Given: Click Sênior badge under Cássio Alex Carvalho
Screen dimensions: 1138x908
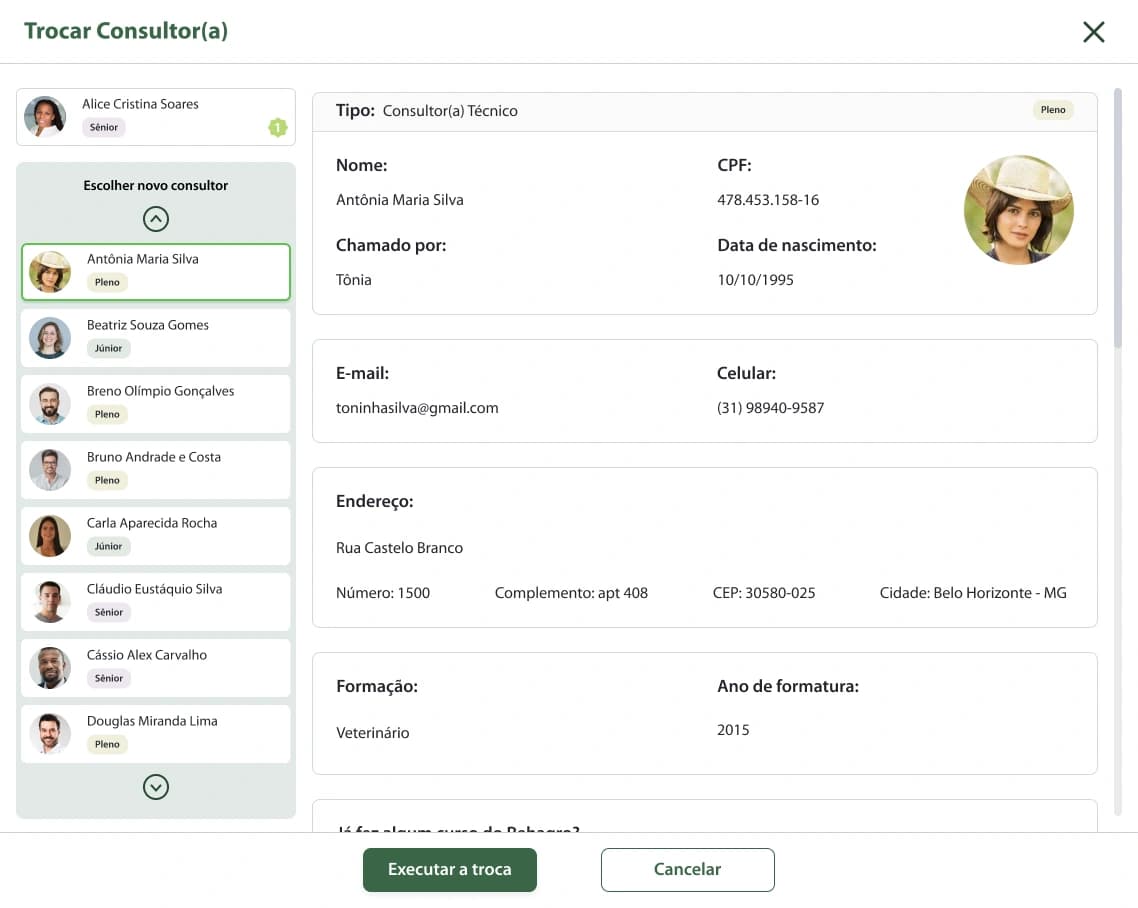Looking at the screenshot, I should coord(109,678).
